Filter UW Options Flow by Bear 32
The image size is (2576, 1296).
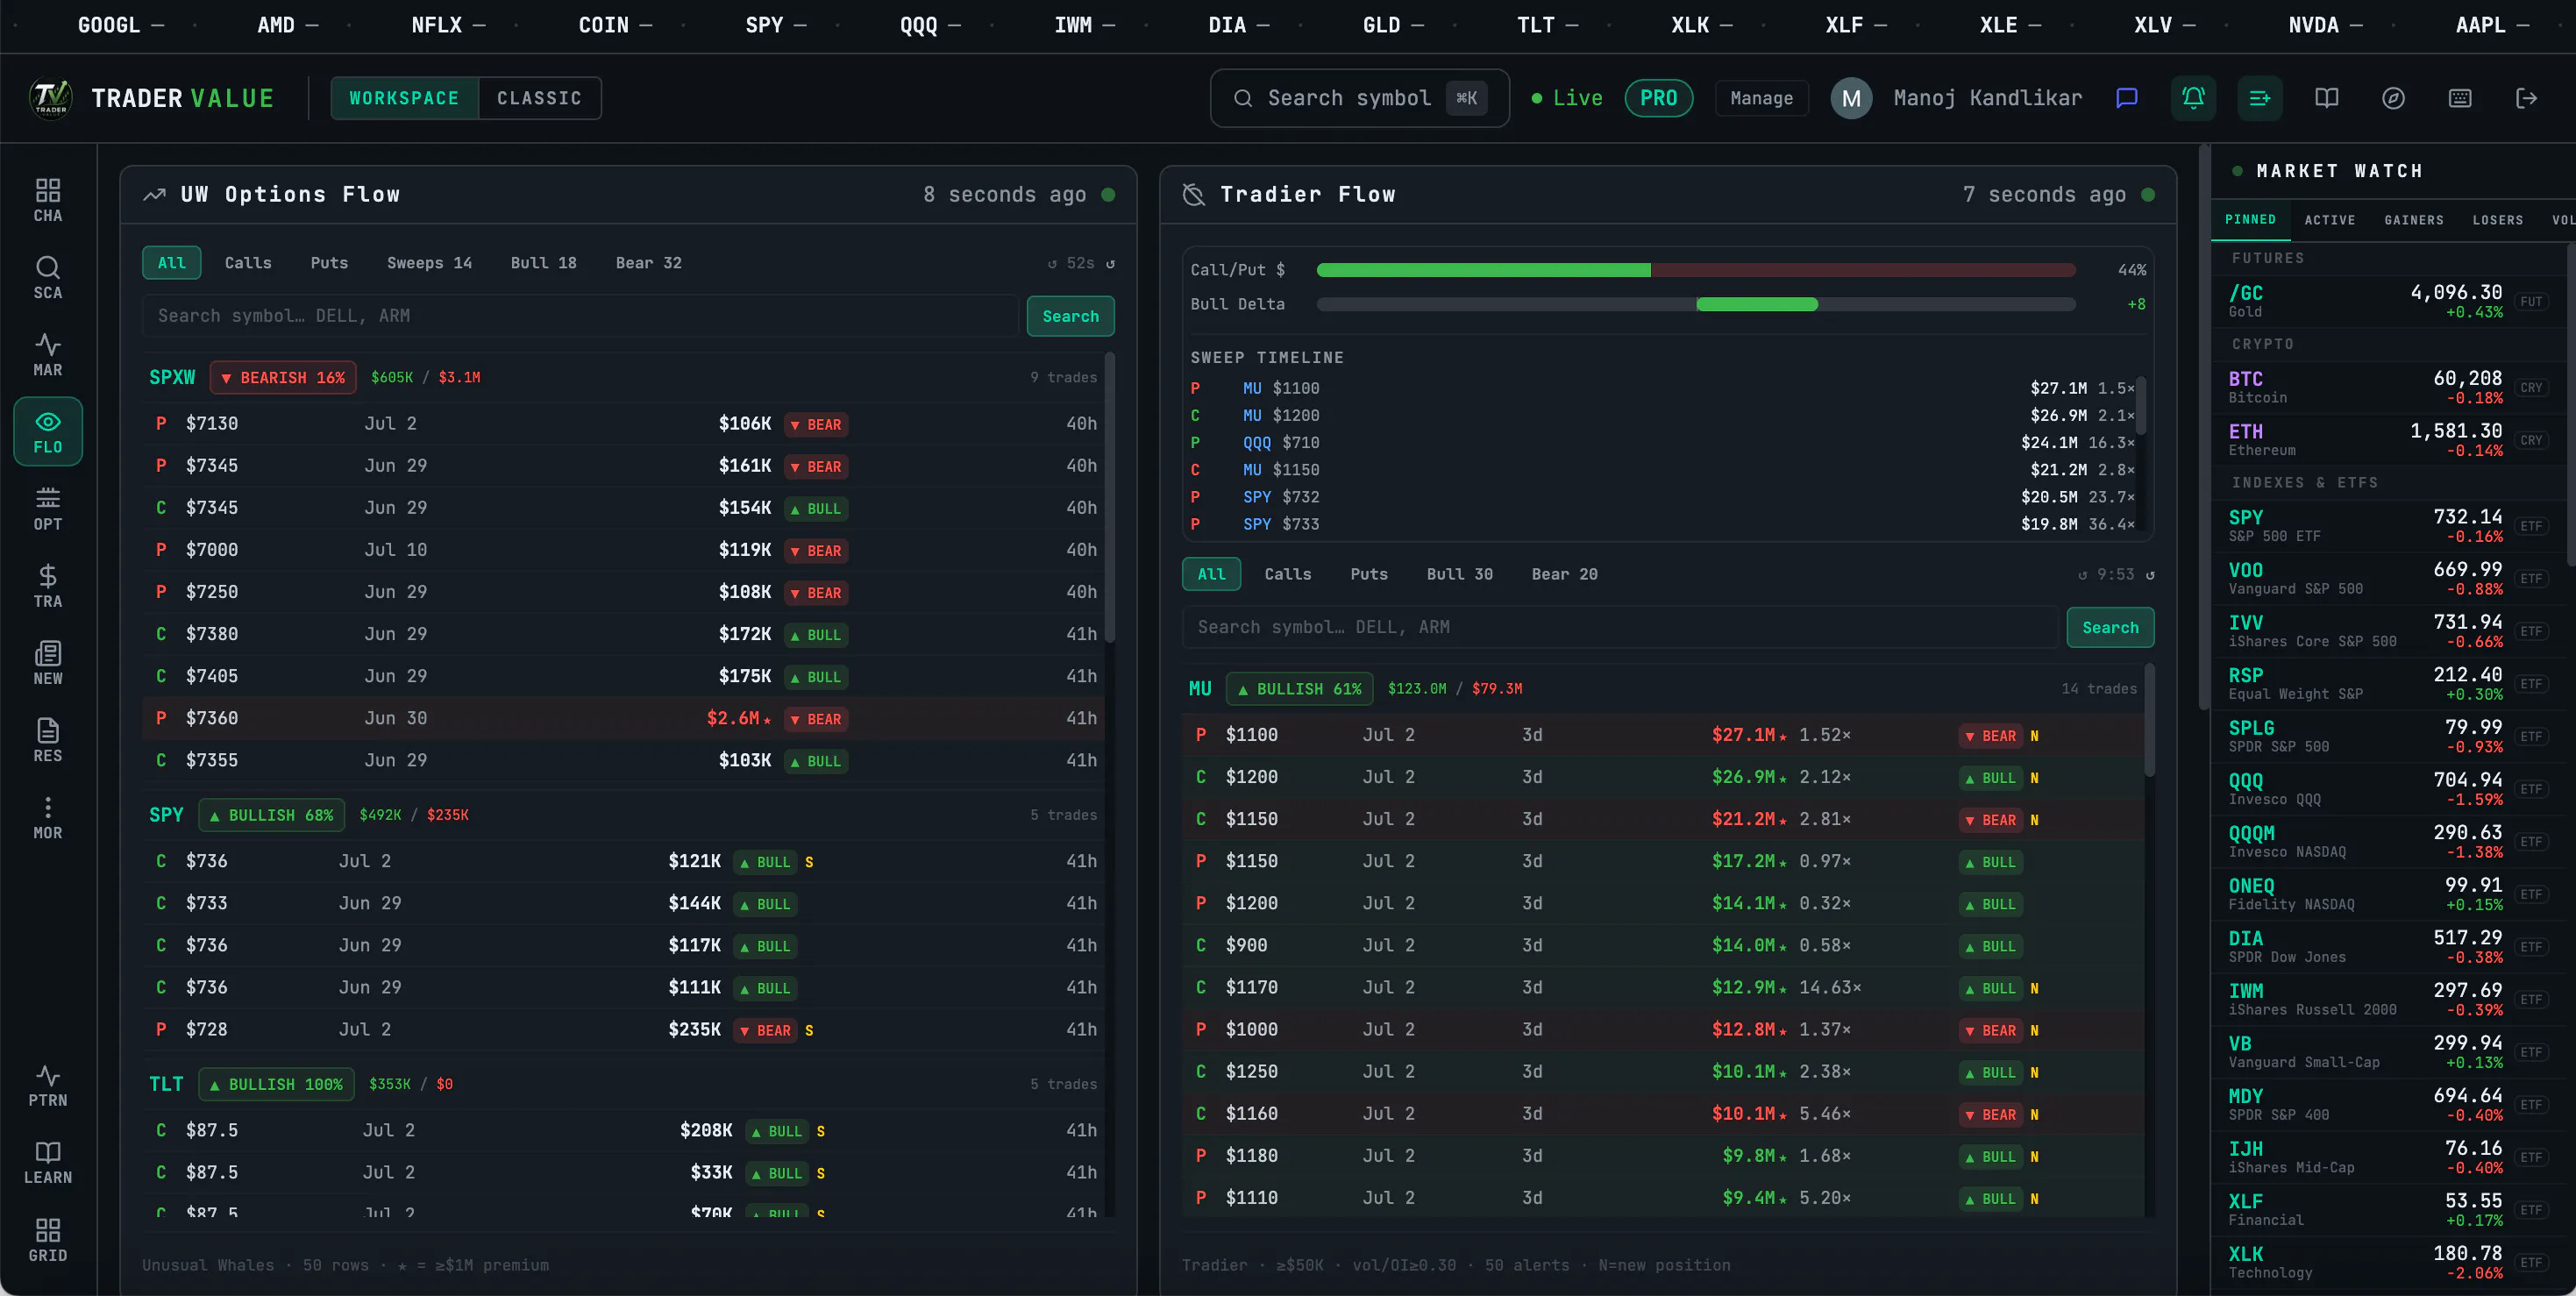click(648, 263)
